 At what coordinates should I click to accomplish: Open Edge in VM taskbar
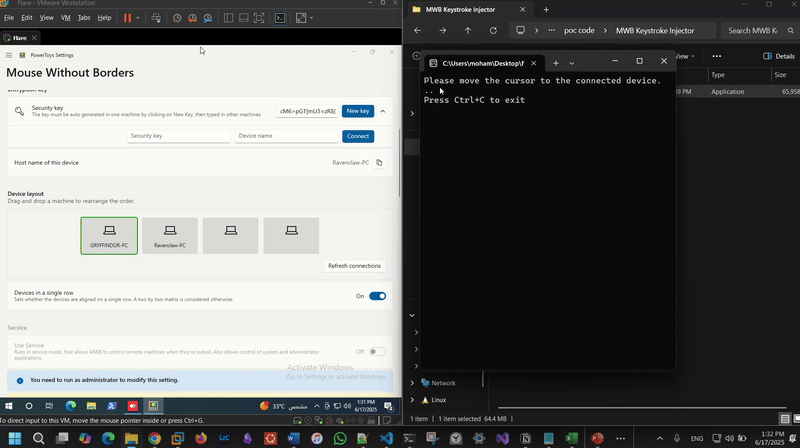tap(70, 406)
